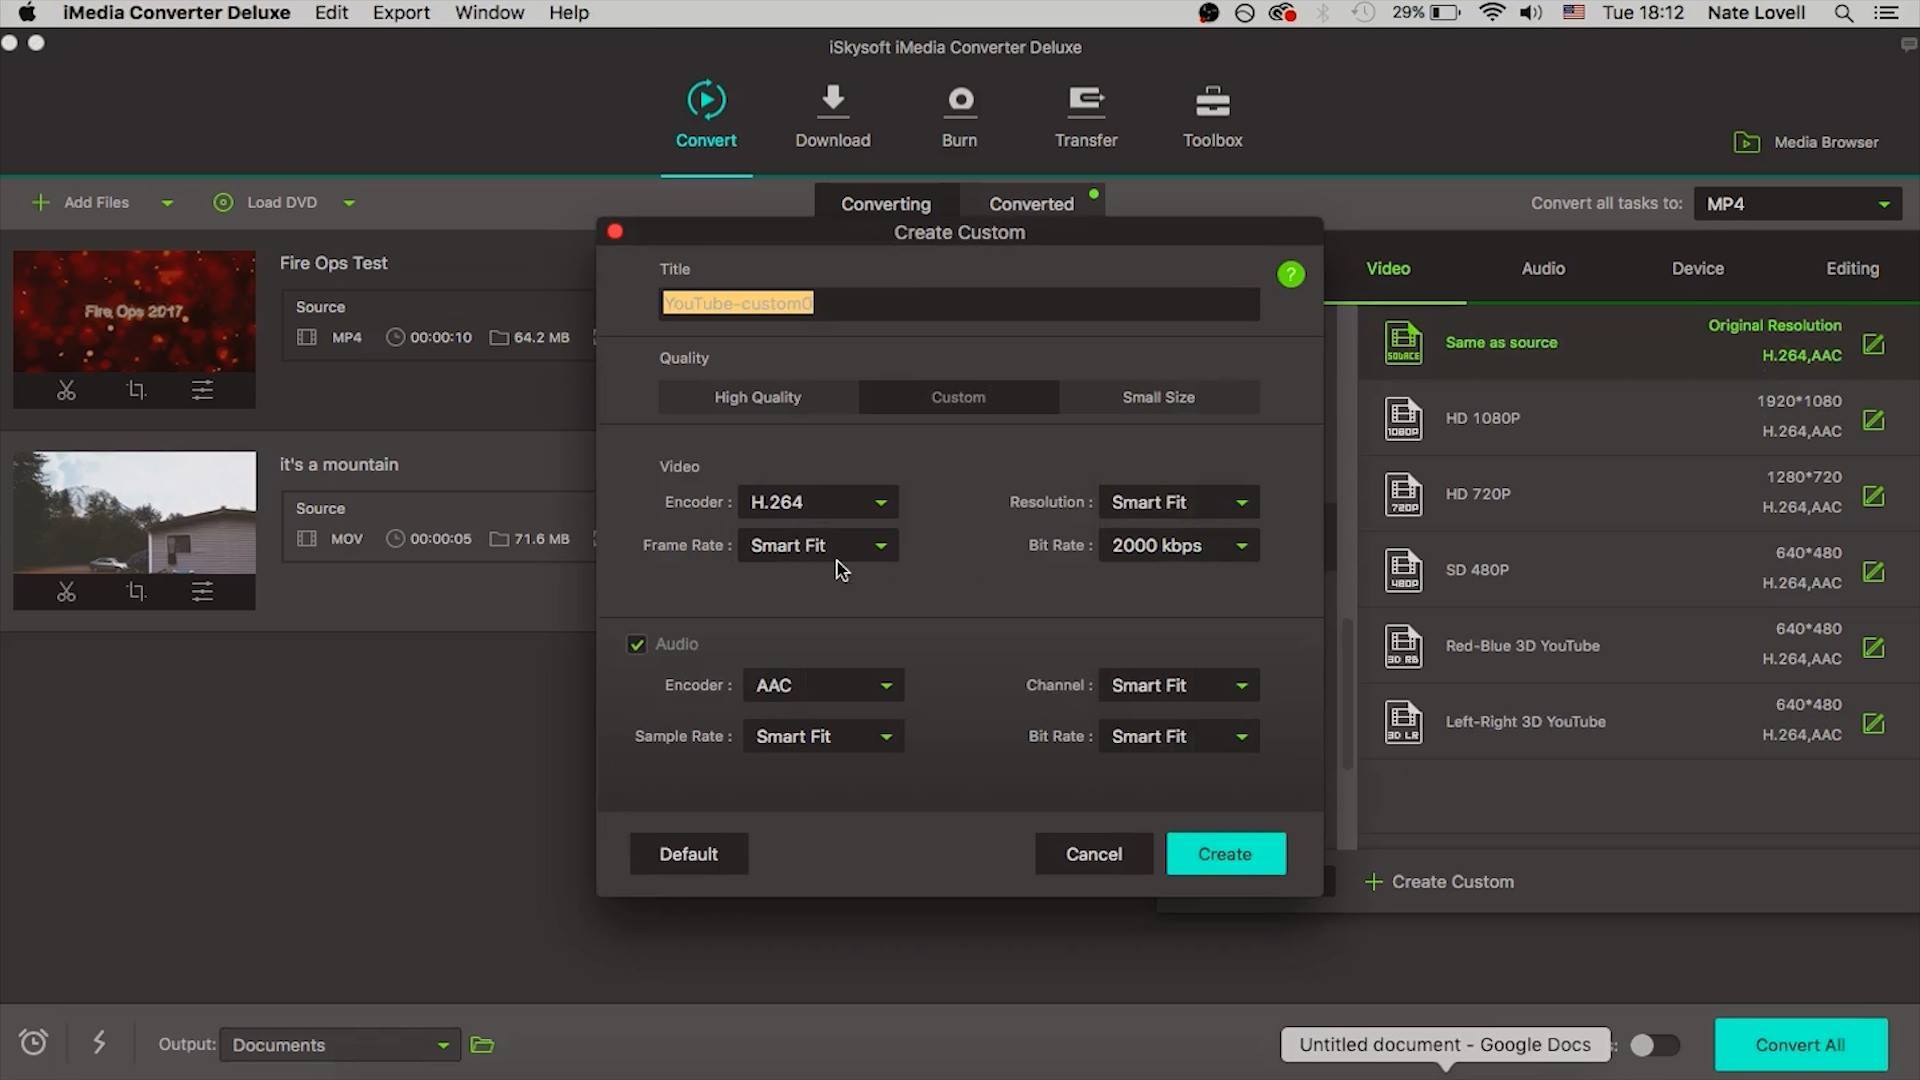Cancel the Create Custom dialog
This screenshot has height=1080, width=1920.
1094,854
